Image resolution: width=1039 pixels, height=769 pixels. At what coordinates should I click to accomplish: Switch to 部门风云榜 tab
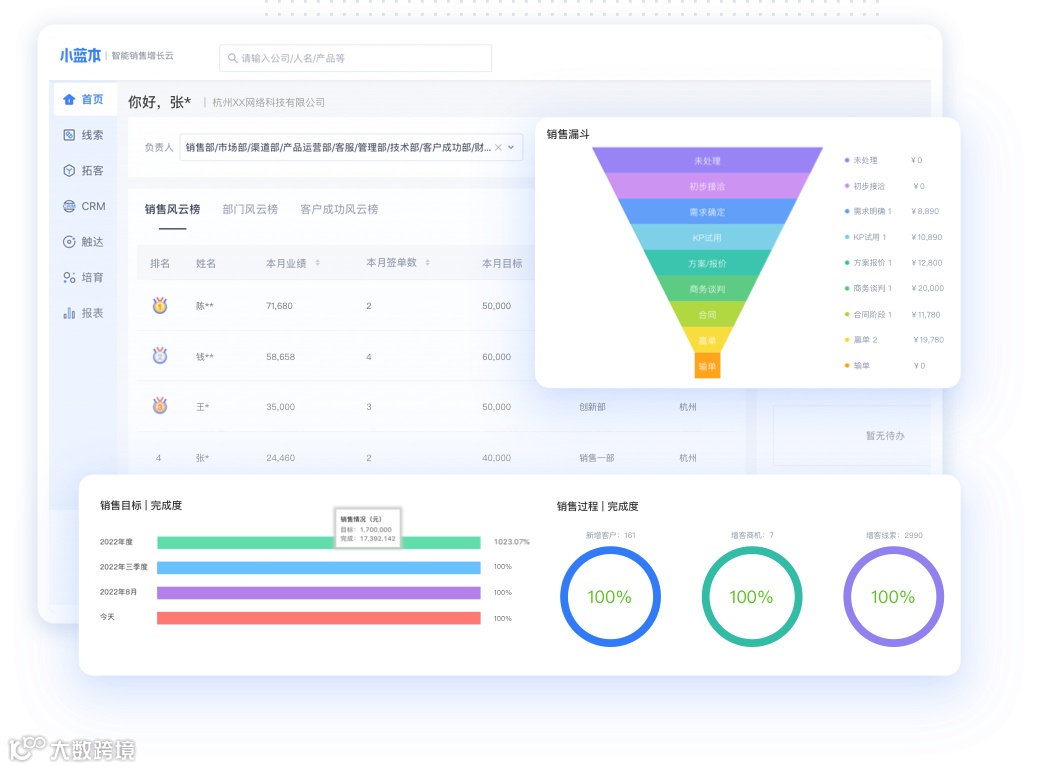[x=250, y=209]
